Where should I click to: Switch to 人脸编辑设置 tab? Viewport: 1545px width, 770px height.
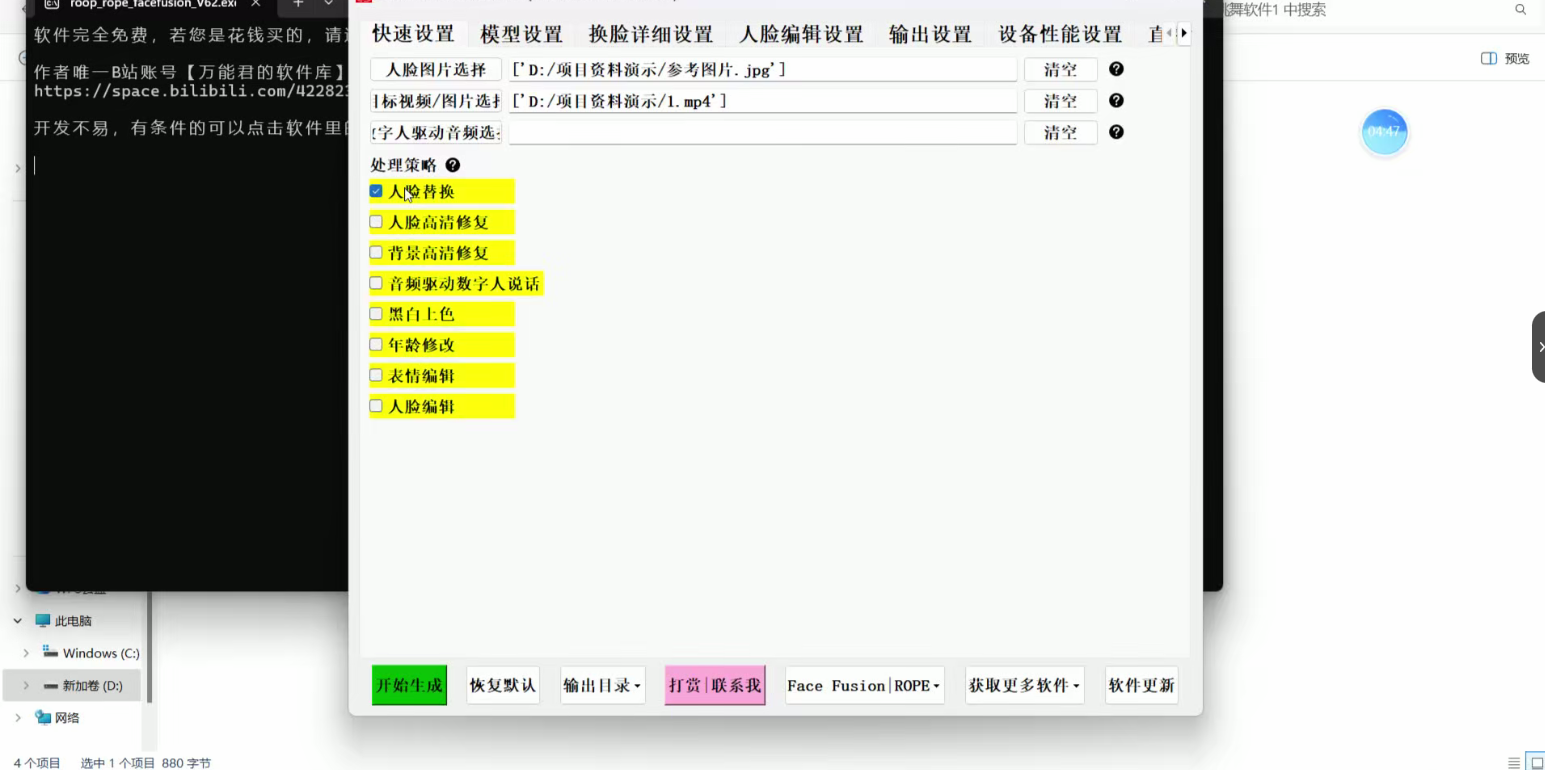[801, 34]
